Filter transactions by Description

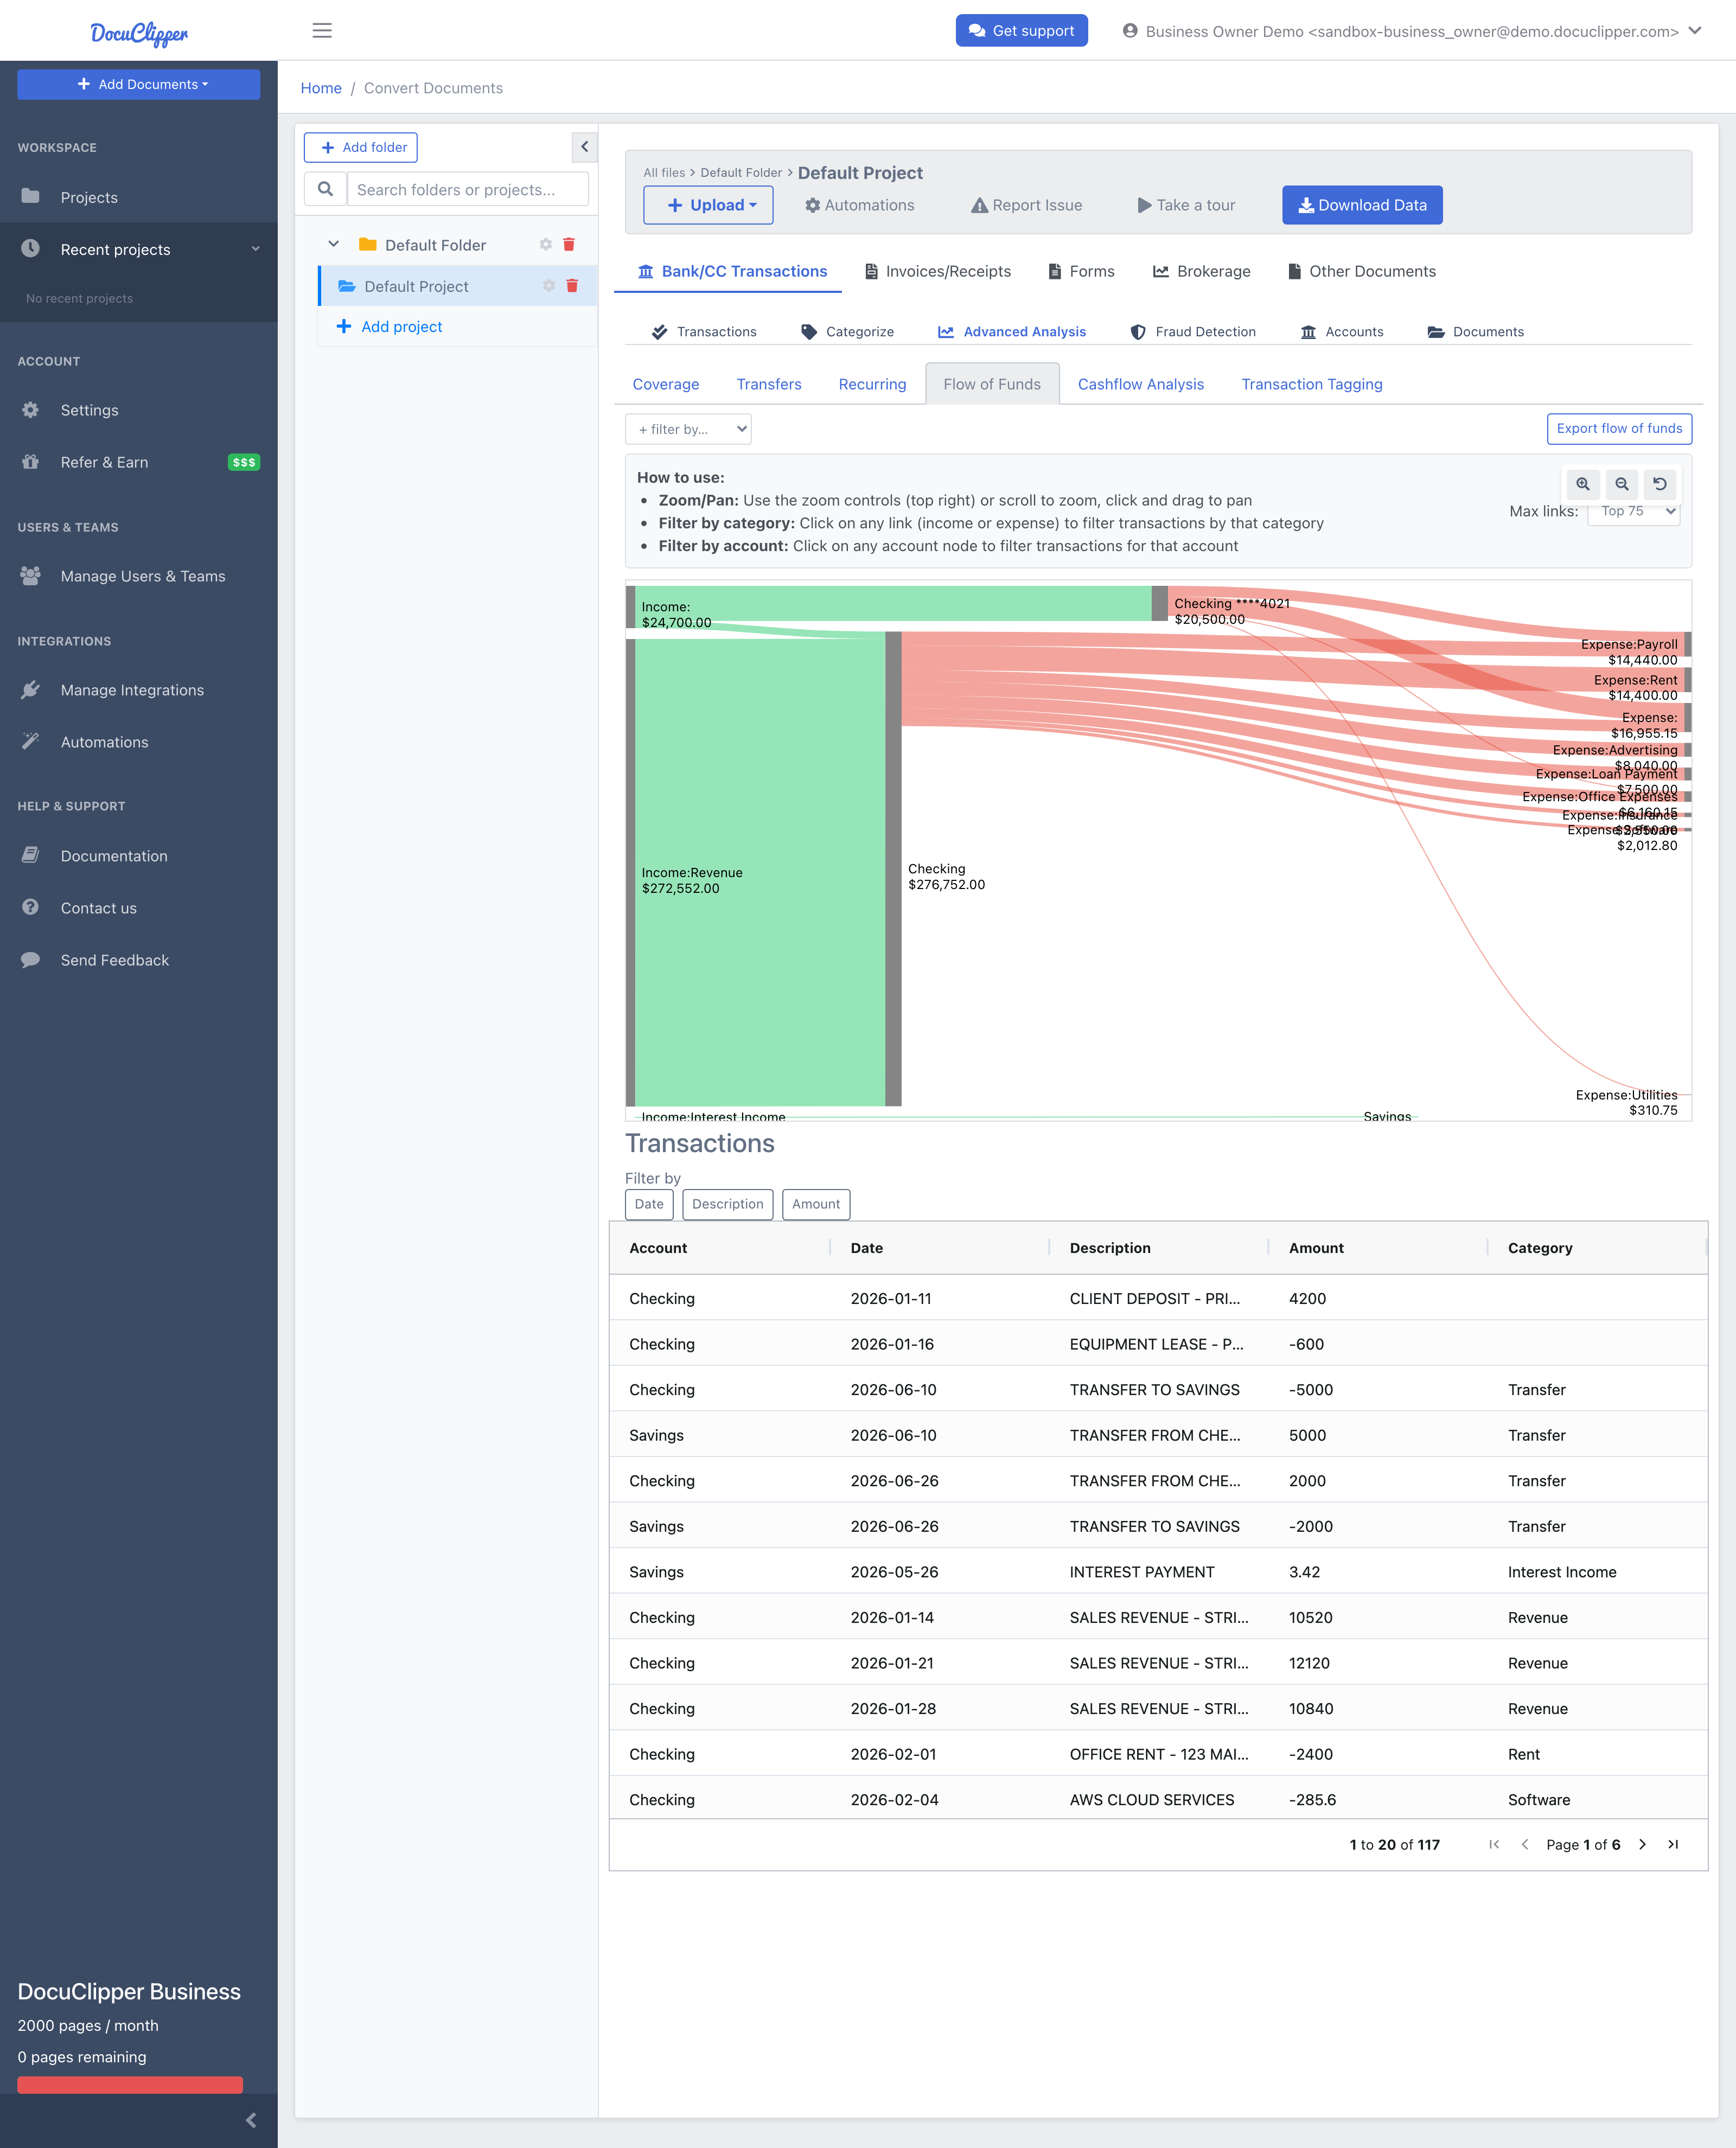[x=727, y=1204]
